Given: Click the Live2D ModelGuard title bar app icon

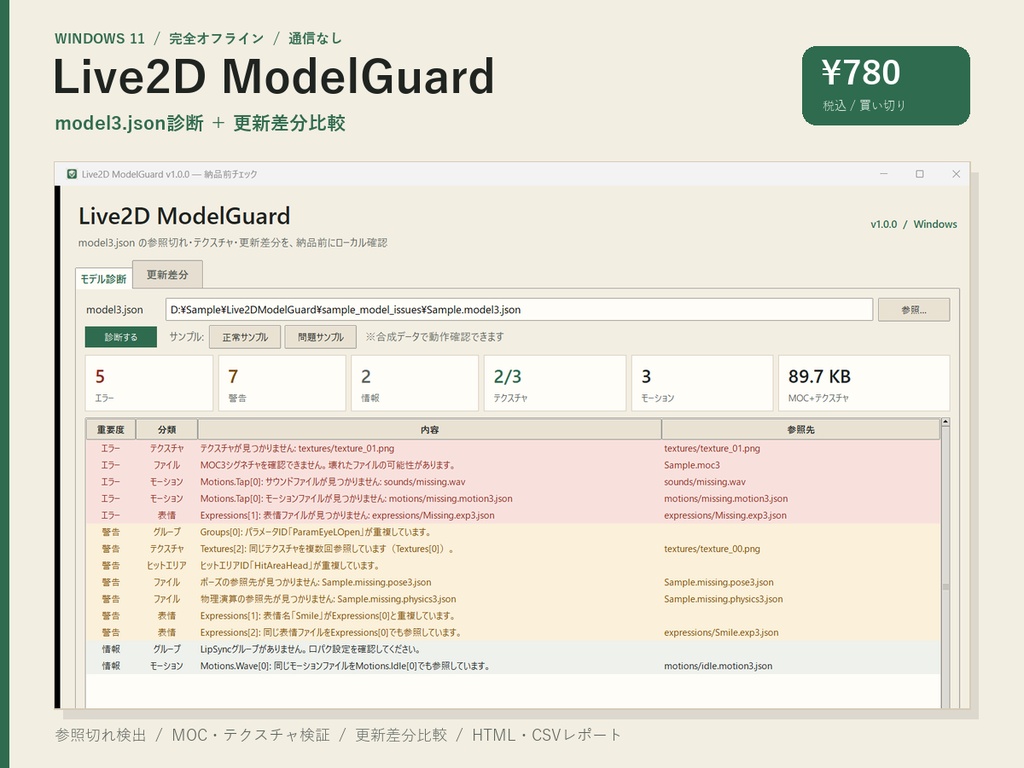Looking at the screenshot, I should [x=72, y=174].
